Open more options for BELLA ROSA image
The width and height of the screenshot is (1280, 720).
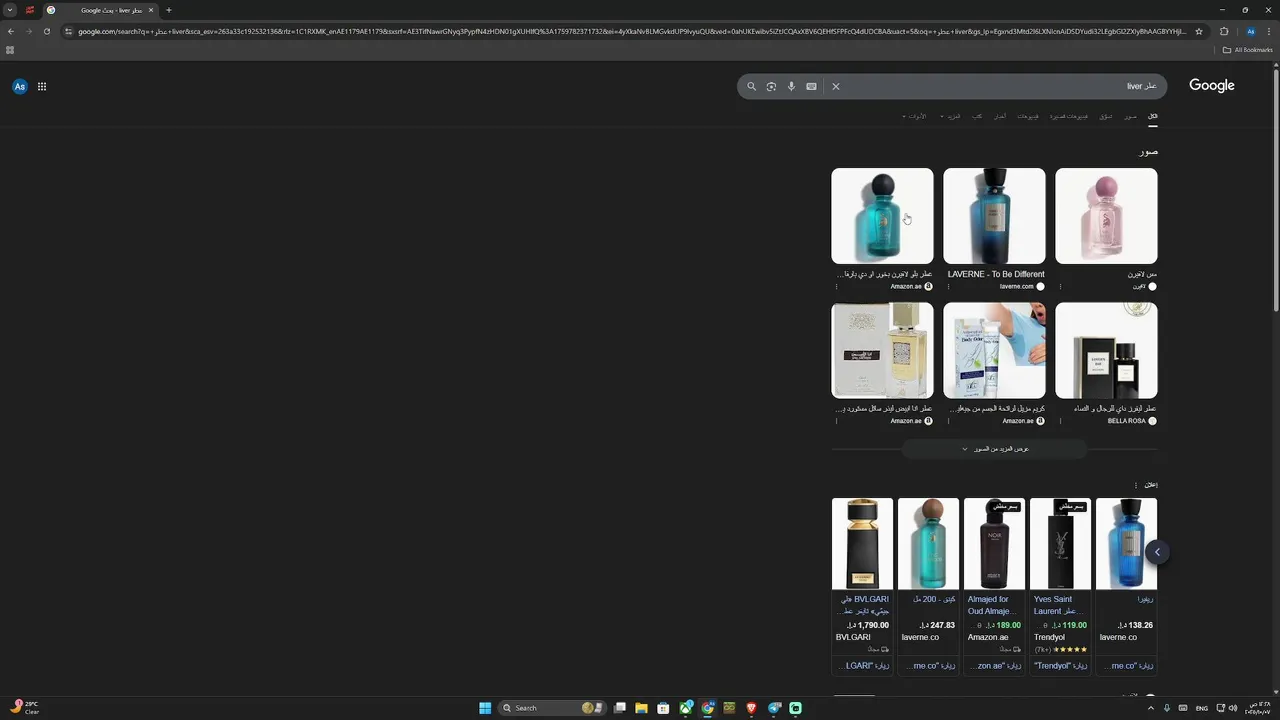1060,421
